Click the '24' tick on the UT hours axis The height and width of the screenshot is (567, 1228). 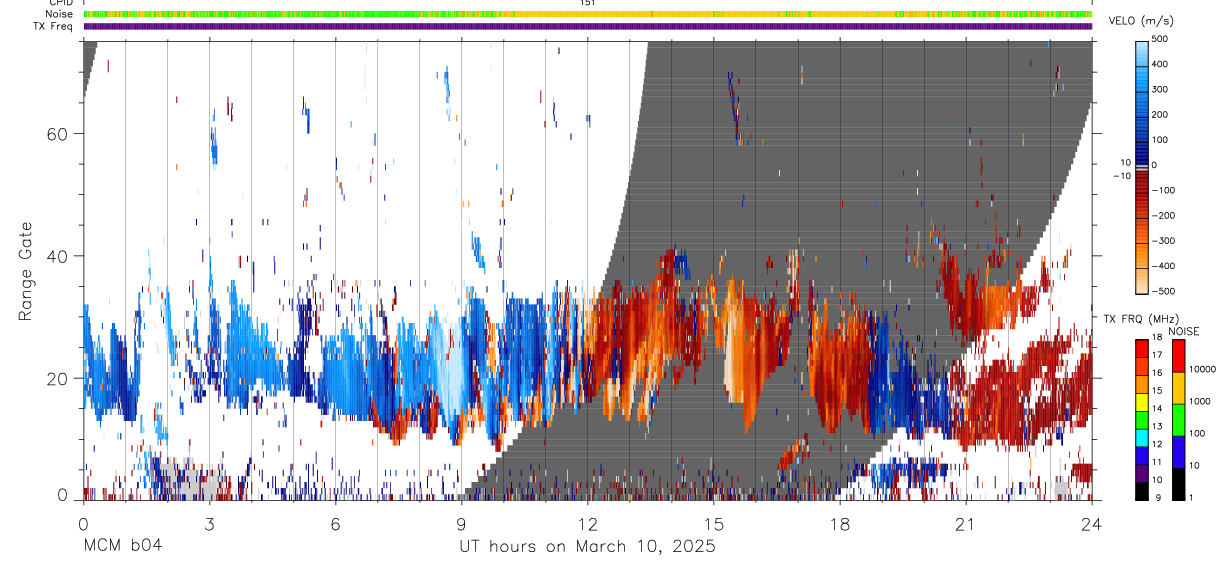(1091, 524)
